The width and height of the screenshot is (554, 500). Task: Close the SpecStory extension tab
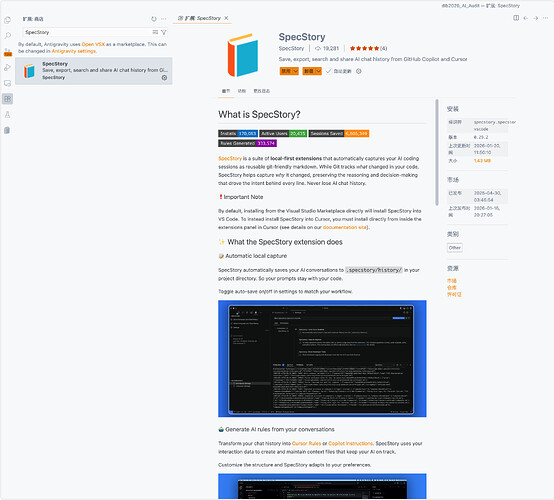(226, 18)
